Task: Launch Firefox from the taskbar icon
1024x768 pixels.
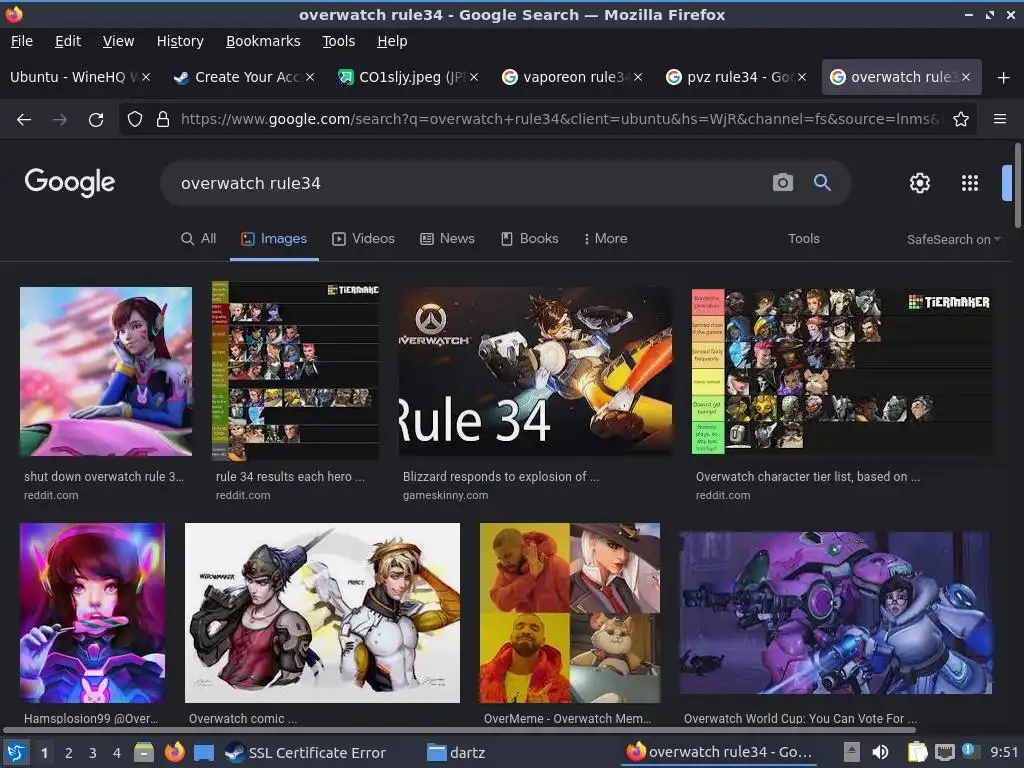Action: click(x=174, y=752)
